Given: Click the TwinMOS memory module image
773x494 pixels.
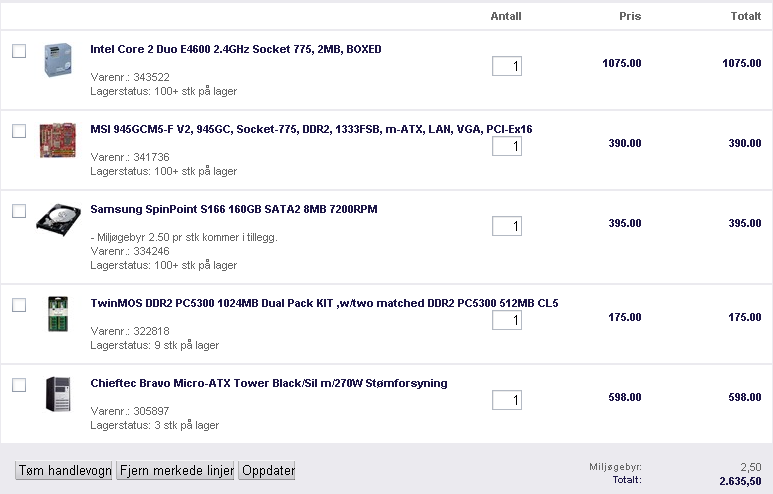Looking at the screenshot, I should pos(58,313).
